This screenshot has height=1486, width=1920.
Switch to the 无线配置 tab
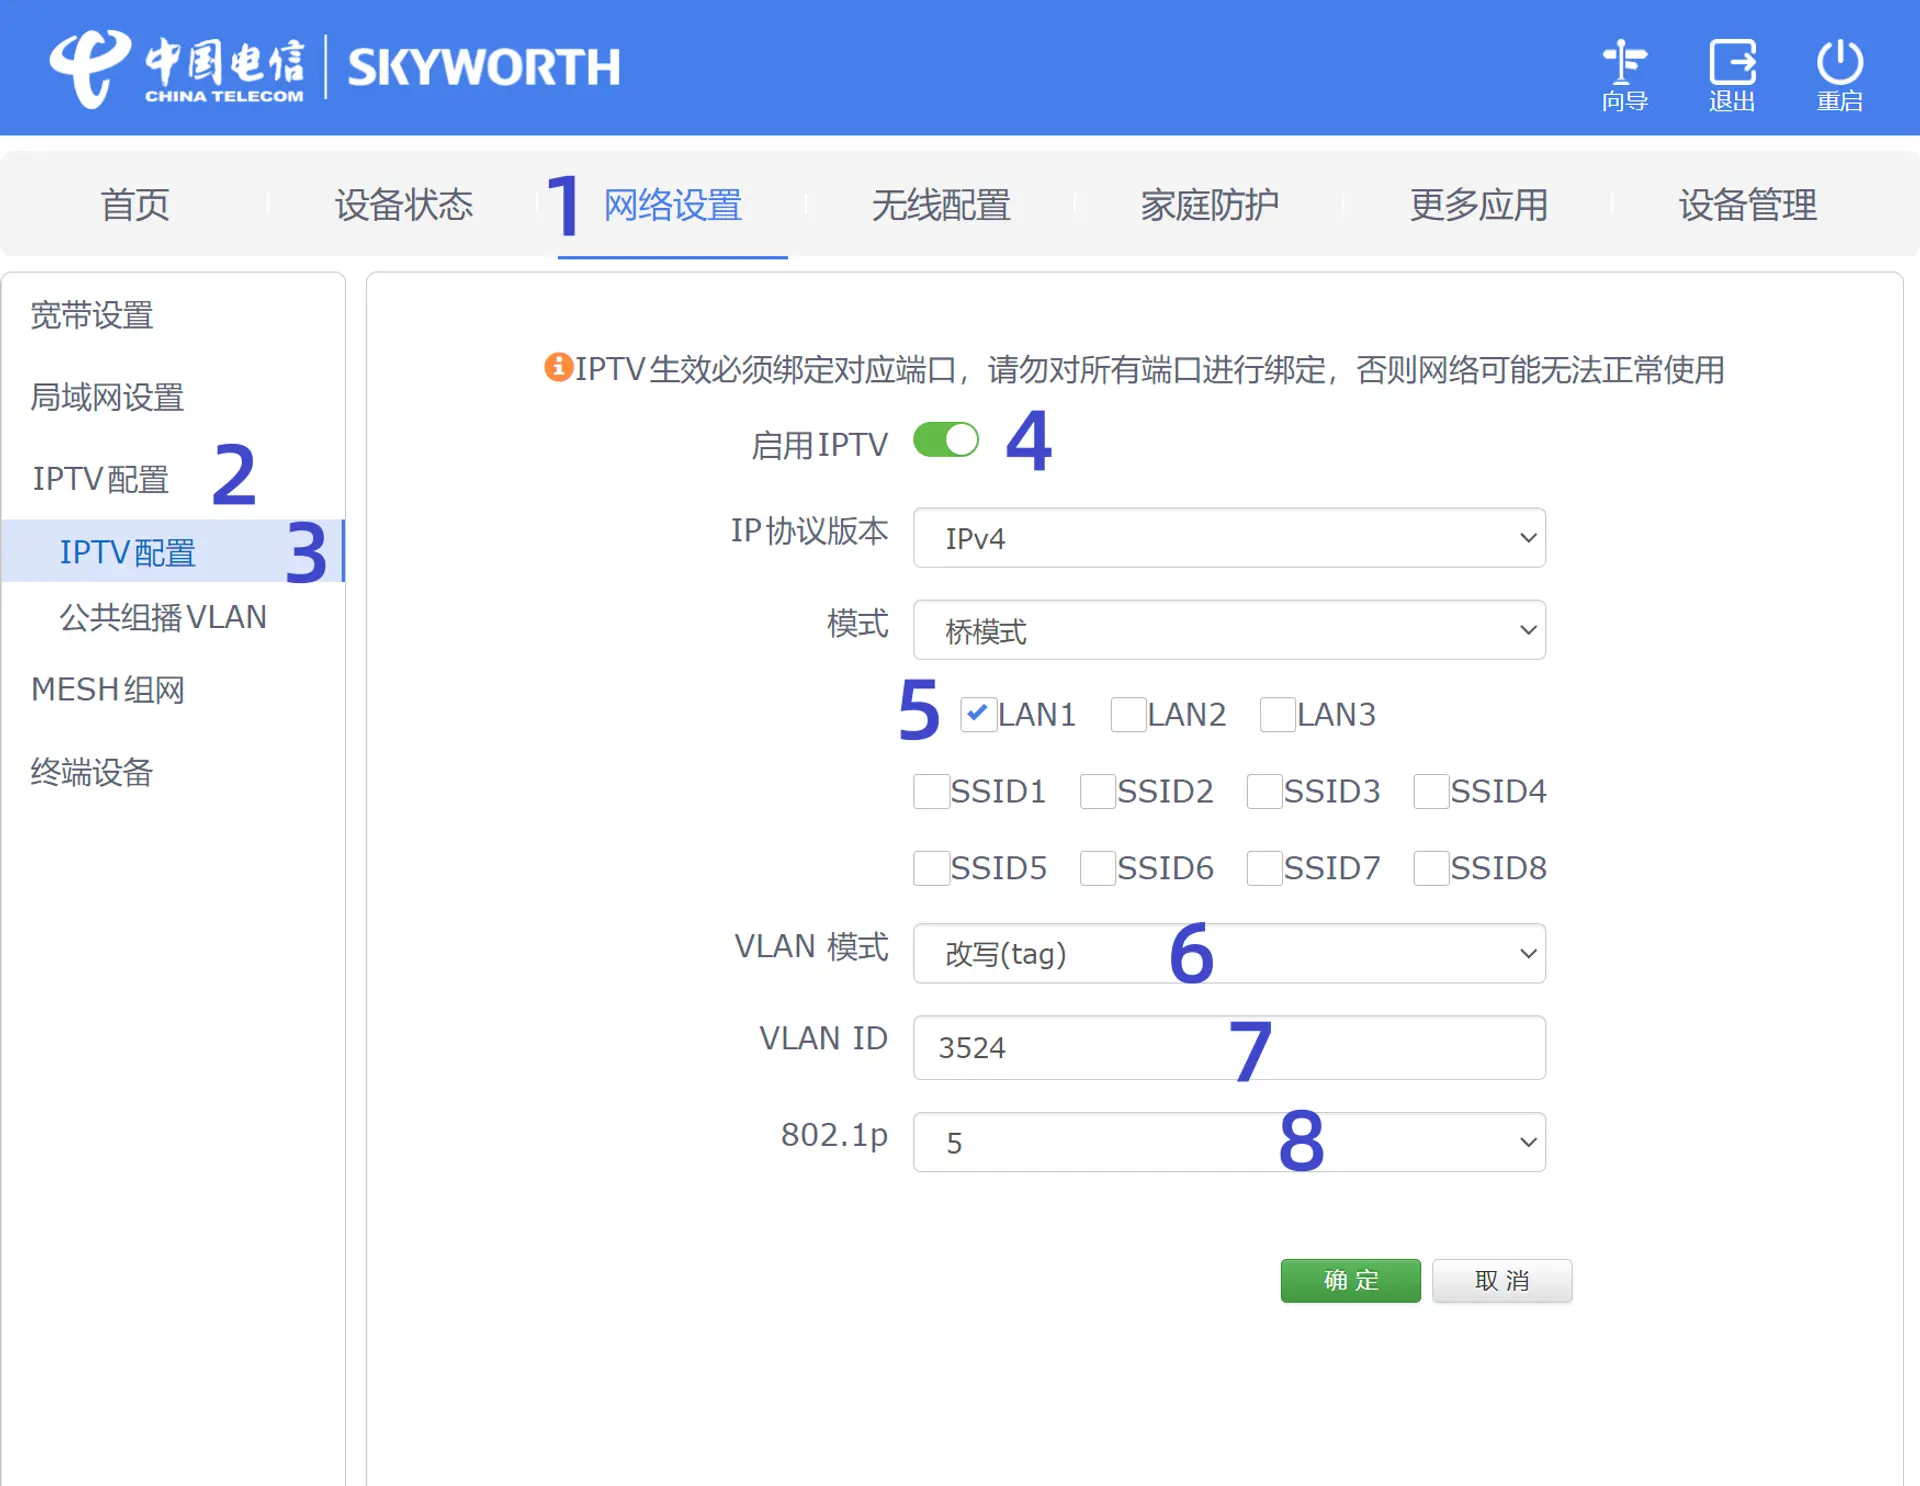point(940,205)
